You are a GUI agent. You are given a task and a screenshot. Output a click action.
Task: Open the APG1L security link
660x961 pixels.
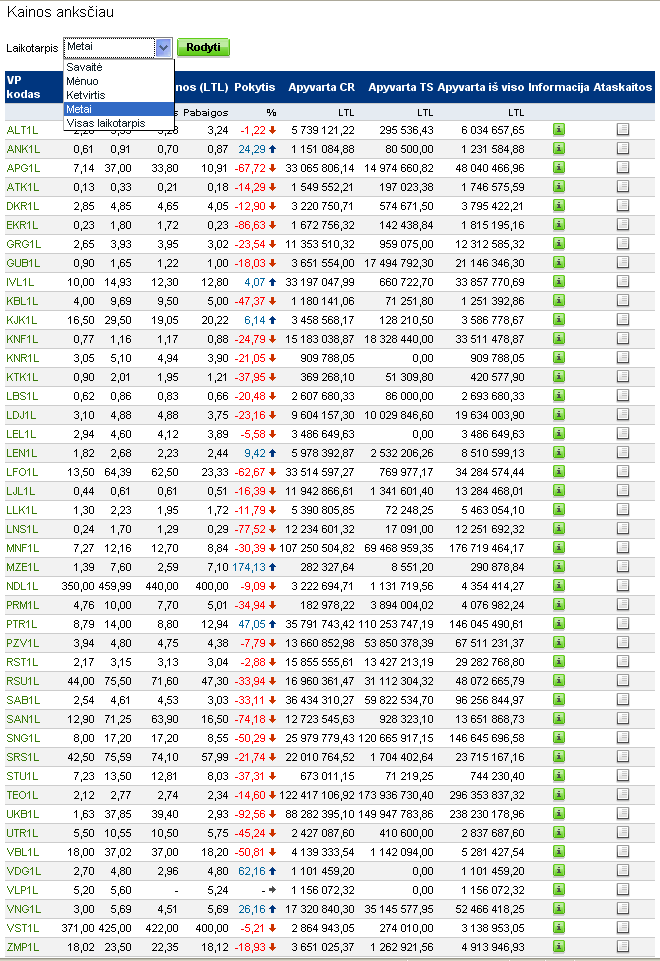(23, 168)
